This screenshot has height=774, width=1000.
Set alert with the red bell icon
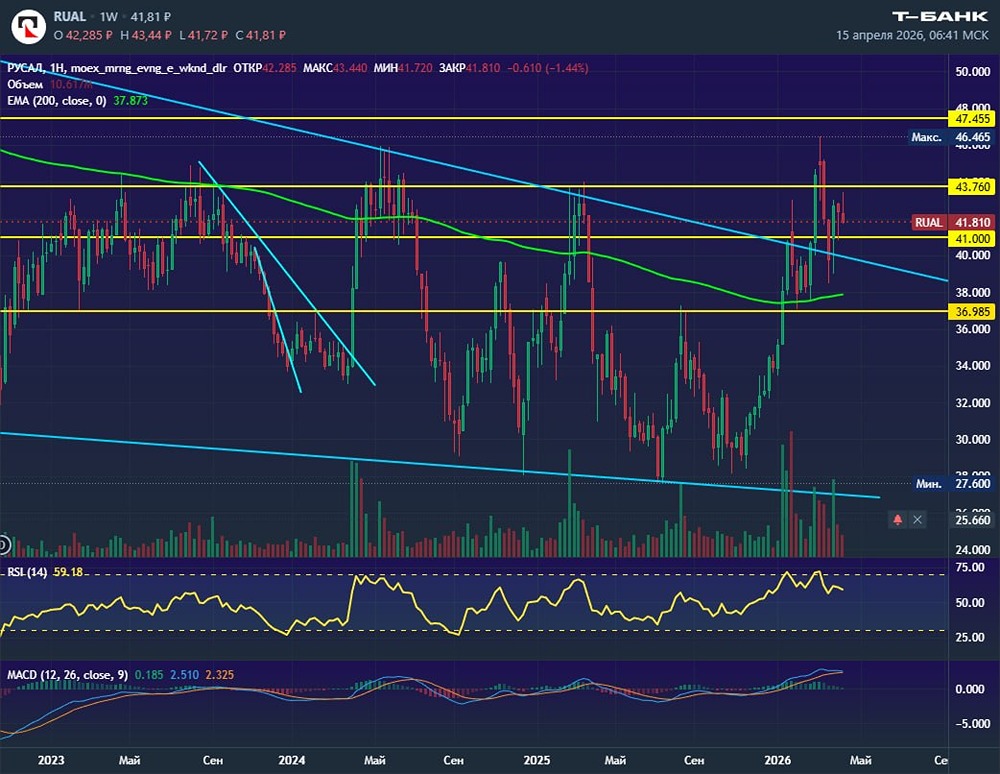tap(897, 520)
